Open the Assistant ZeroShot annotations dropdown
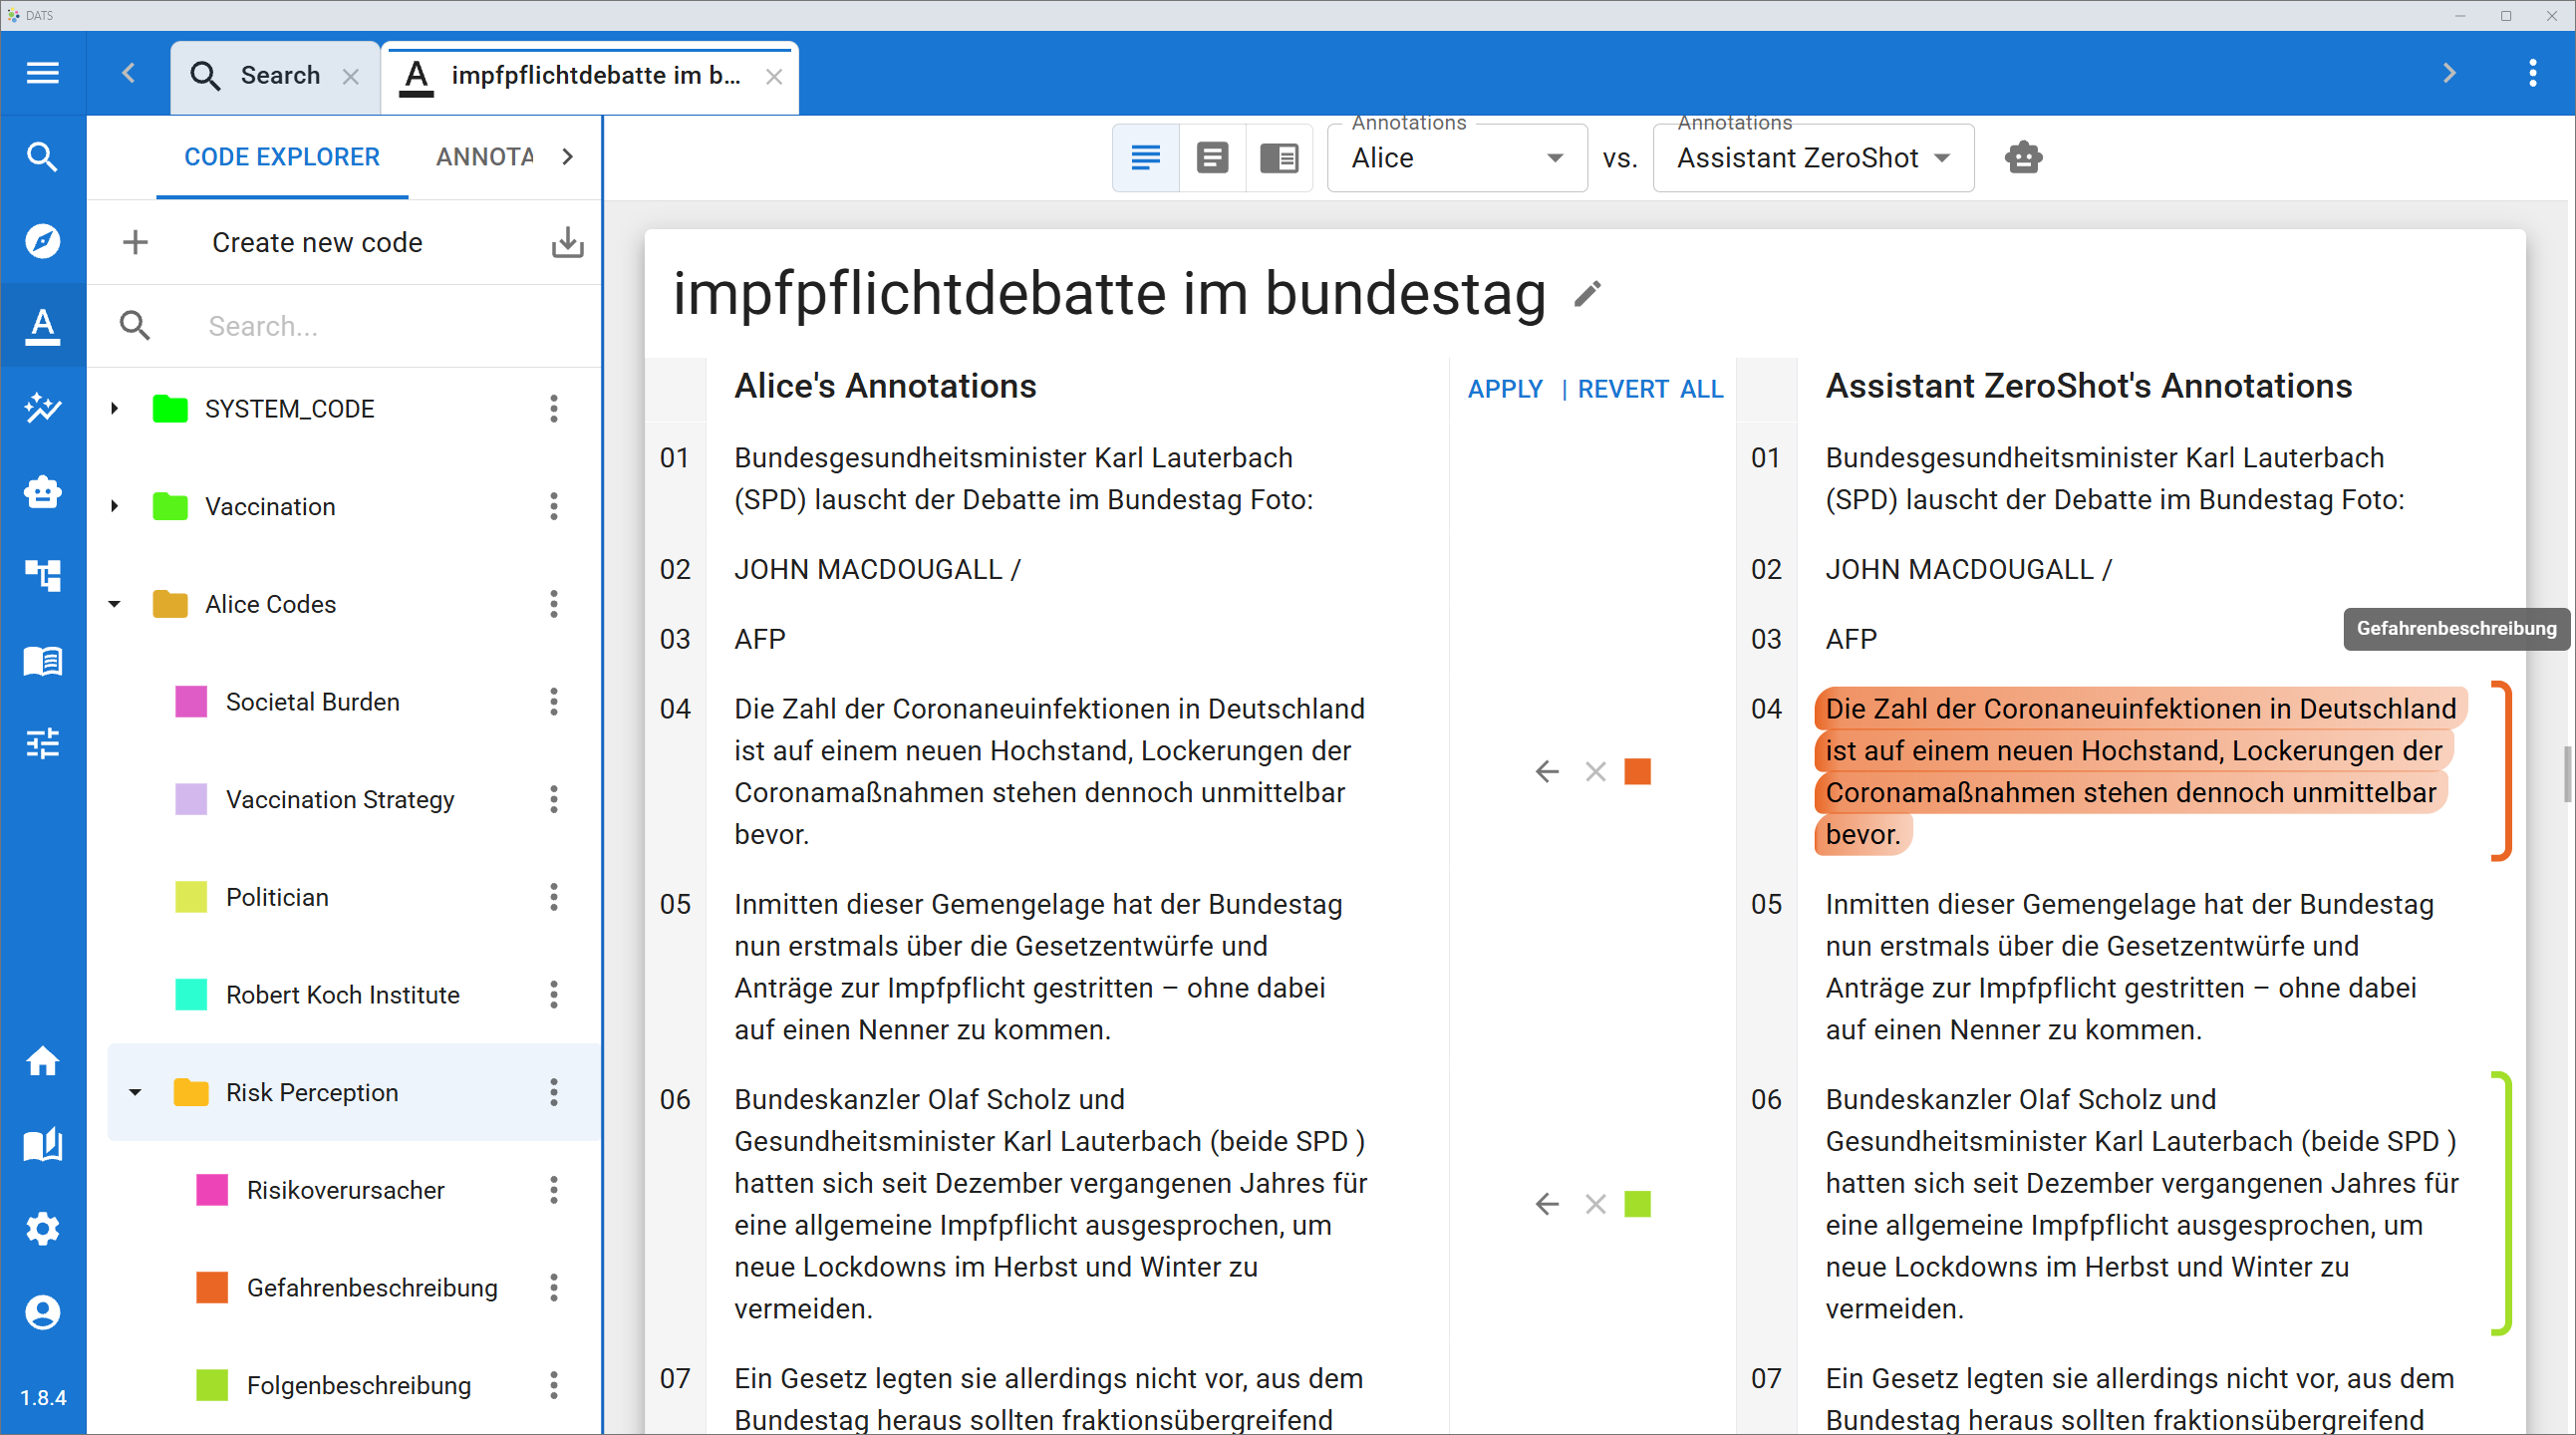This screenshot has height=1435, width=2576. coord(1813,158)
